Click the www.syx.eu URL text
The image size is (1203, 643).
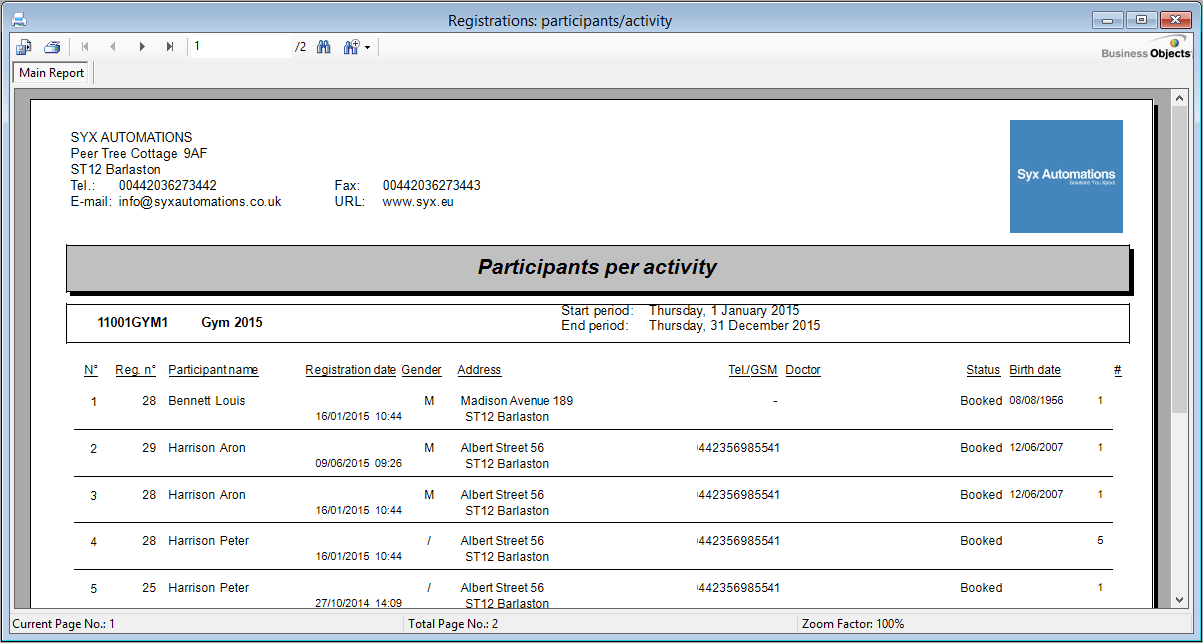click(418, 202)
